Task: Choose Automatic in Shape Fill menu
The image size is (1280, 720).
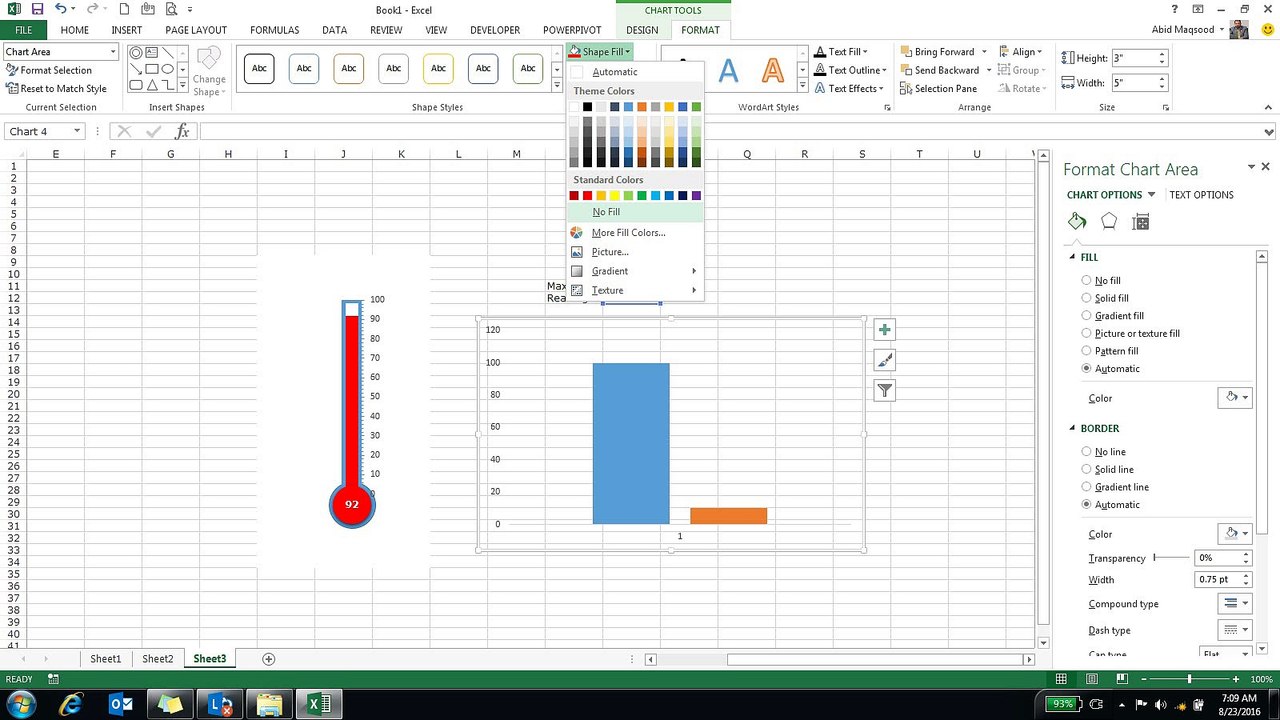Action: [x=634, y=72]
